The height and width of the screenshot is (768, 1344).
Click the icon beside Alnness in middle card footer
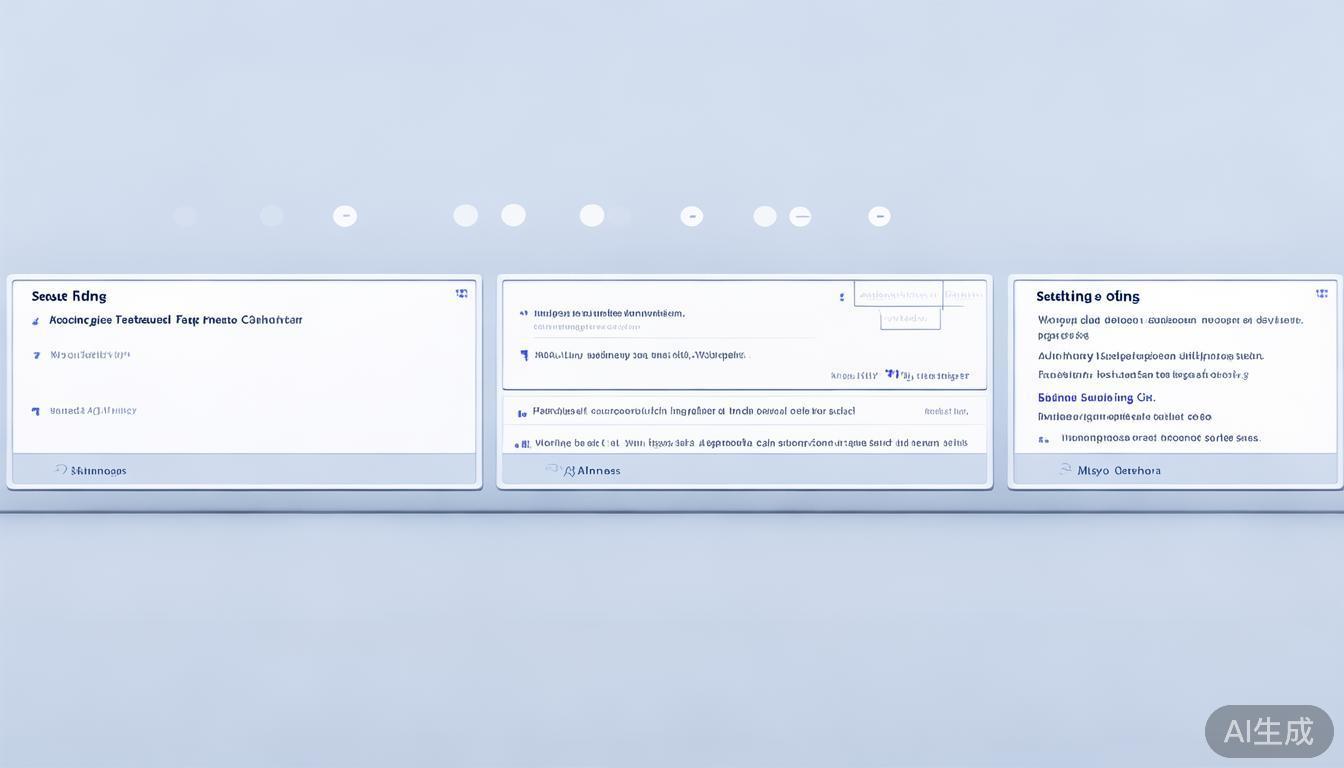coord(552,469)
